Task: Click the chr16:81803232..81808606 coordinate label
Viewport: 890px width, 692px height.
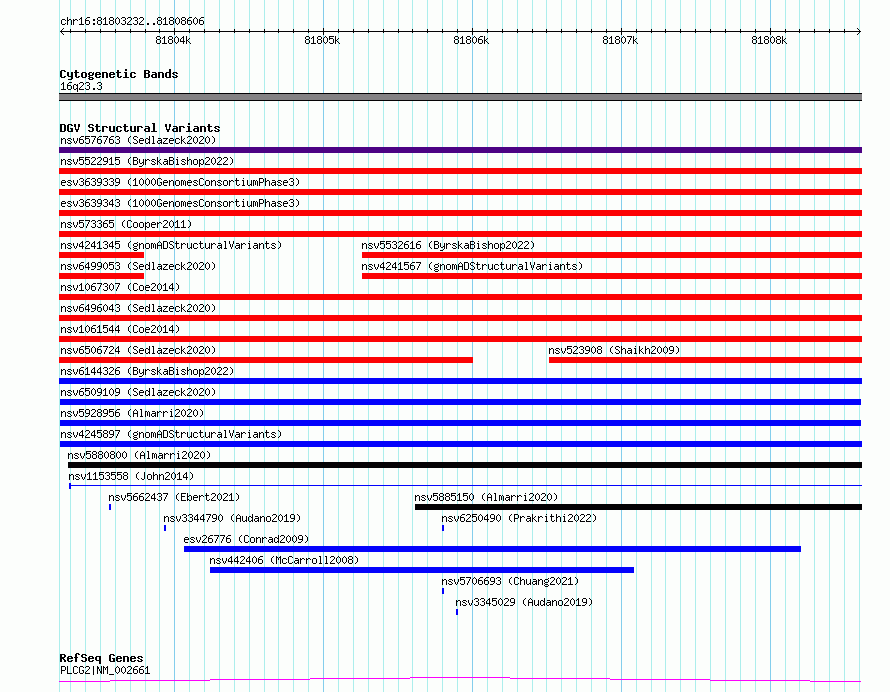Action: coord(132,21)
